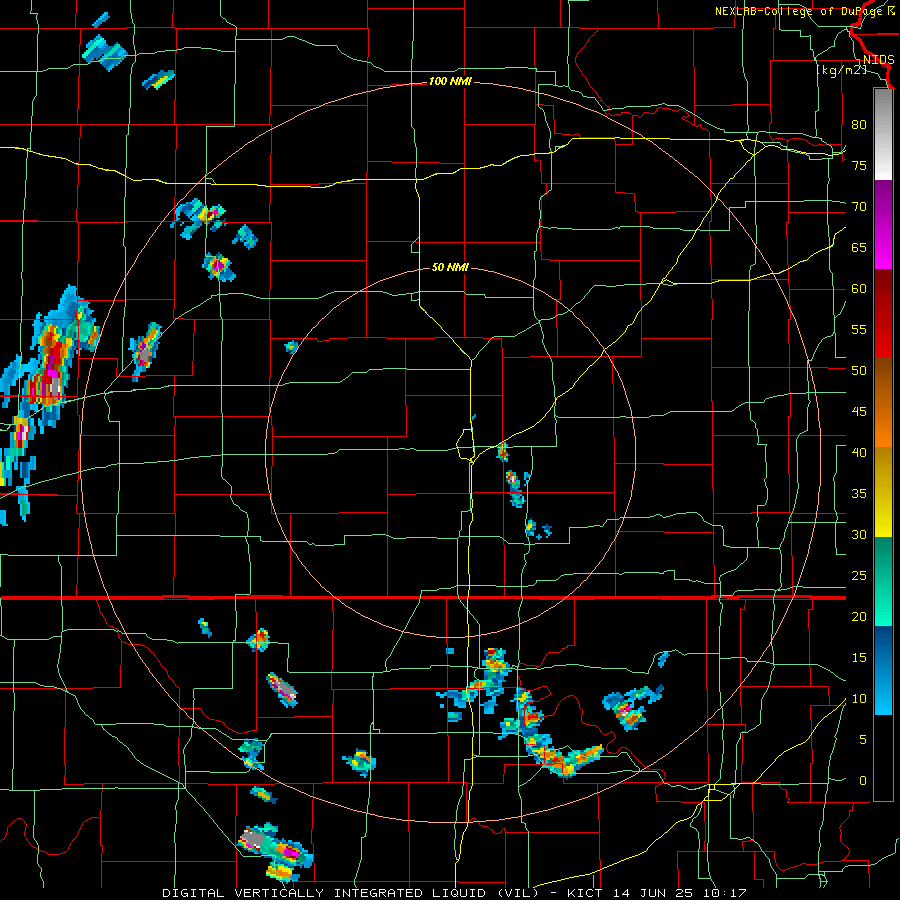Screen dimensions: 900x900
Task: Click the NEXLAB-College of DuPage credit text
Action: tap(804, 11)
